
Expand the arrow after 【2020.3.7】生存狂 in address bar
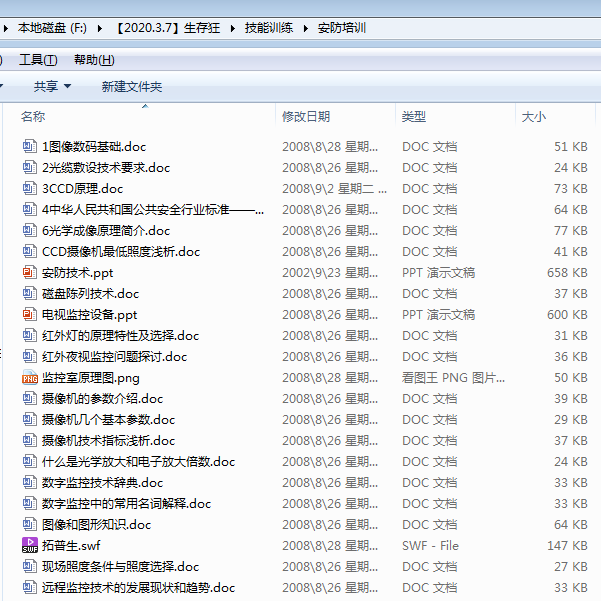(x=232, y=28)
